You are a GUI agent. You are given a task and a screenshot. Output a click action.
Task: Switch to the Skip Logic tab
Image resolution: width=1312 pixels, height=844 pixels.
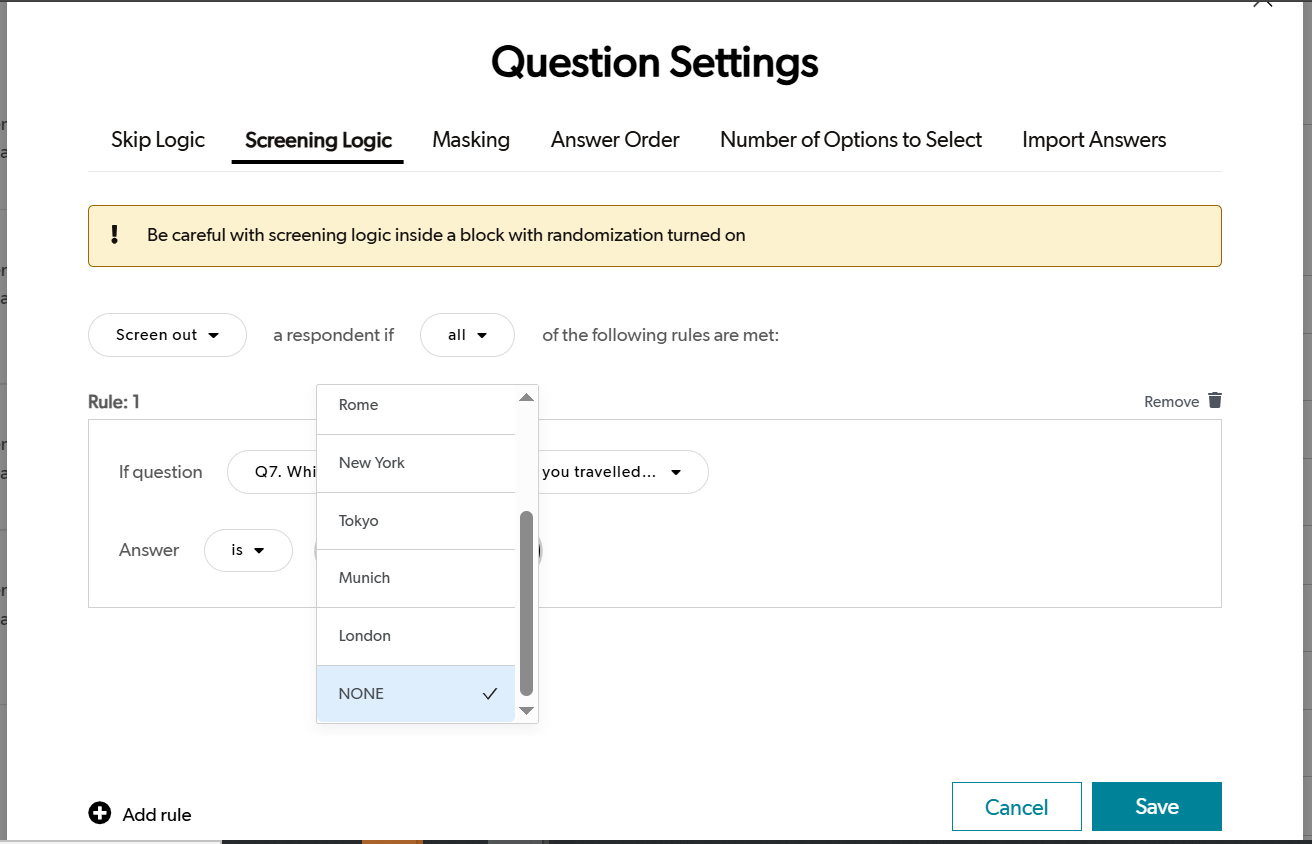click(x=157, y=140)
